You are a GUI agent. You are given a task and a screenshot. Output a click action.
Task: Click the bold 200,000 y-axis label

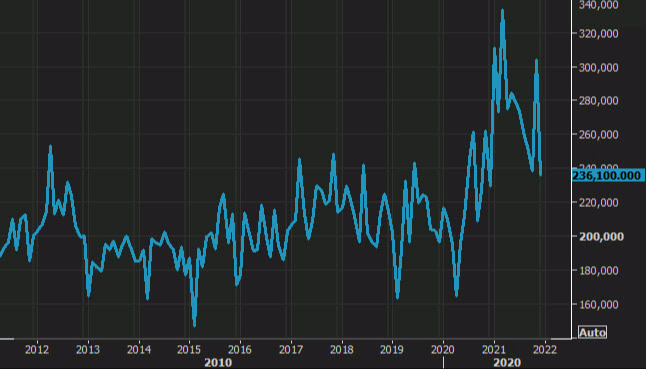pyautogui.click(x=601, y=236)
